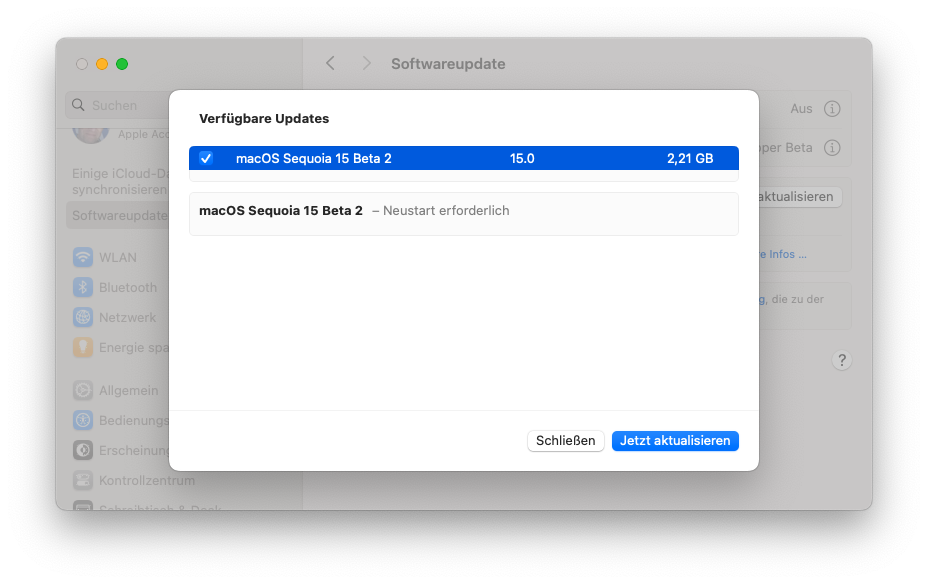Open Bluetooth settings via its icon
This screenshot has height=584, width=928.
83,287
